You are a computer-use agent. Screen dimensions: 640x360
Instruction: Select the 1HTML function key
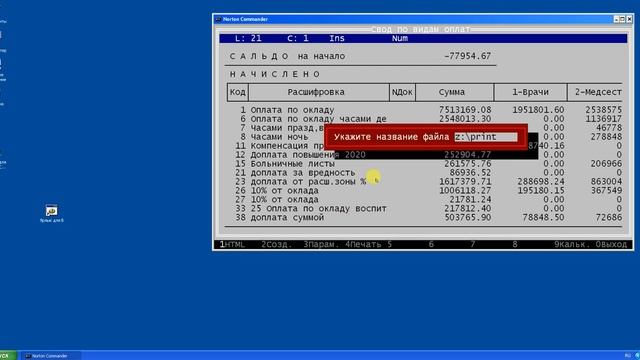point(232,244)
